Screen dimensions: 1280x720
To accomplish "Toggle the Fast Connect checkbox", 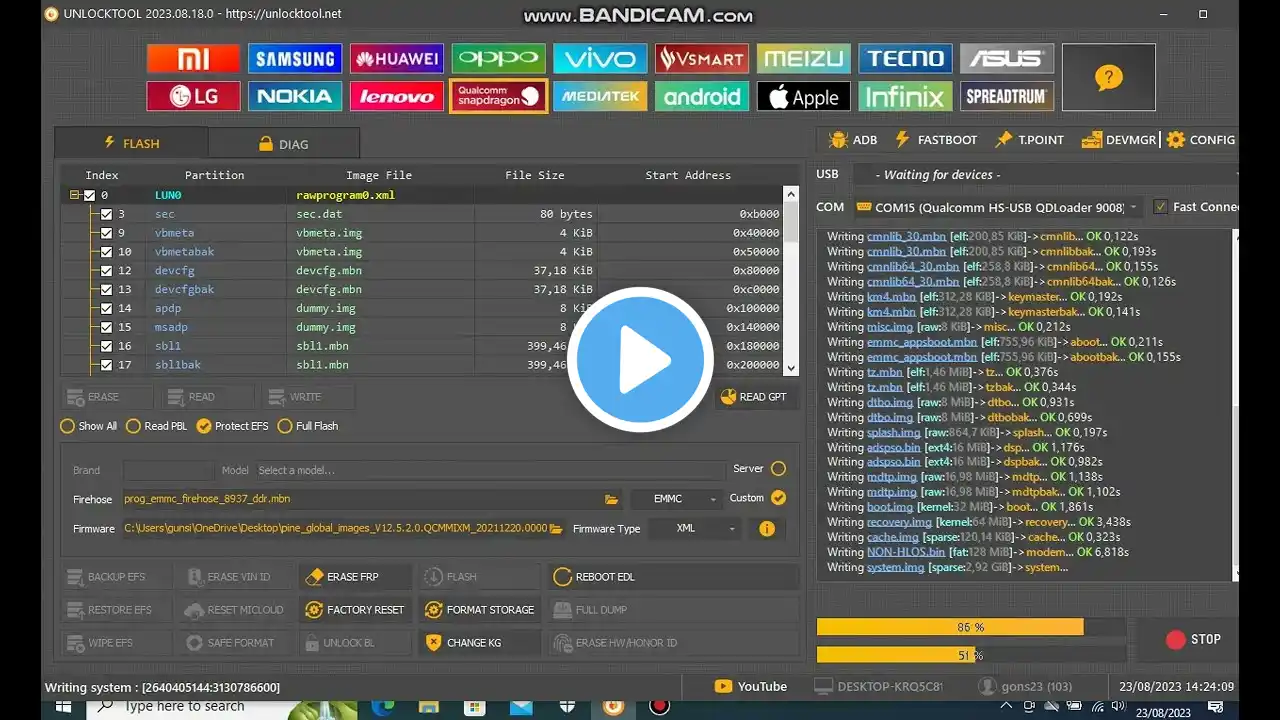I will (1160, 207).
